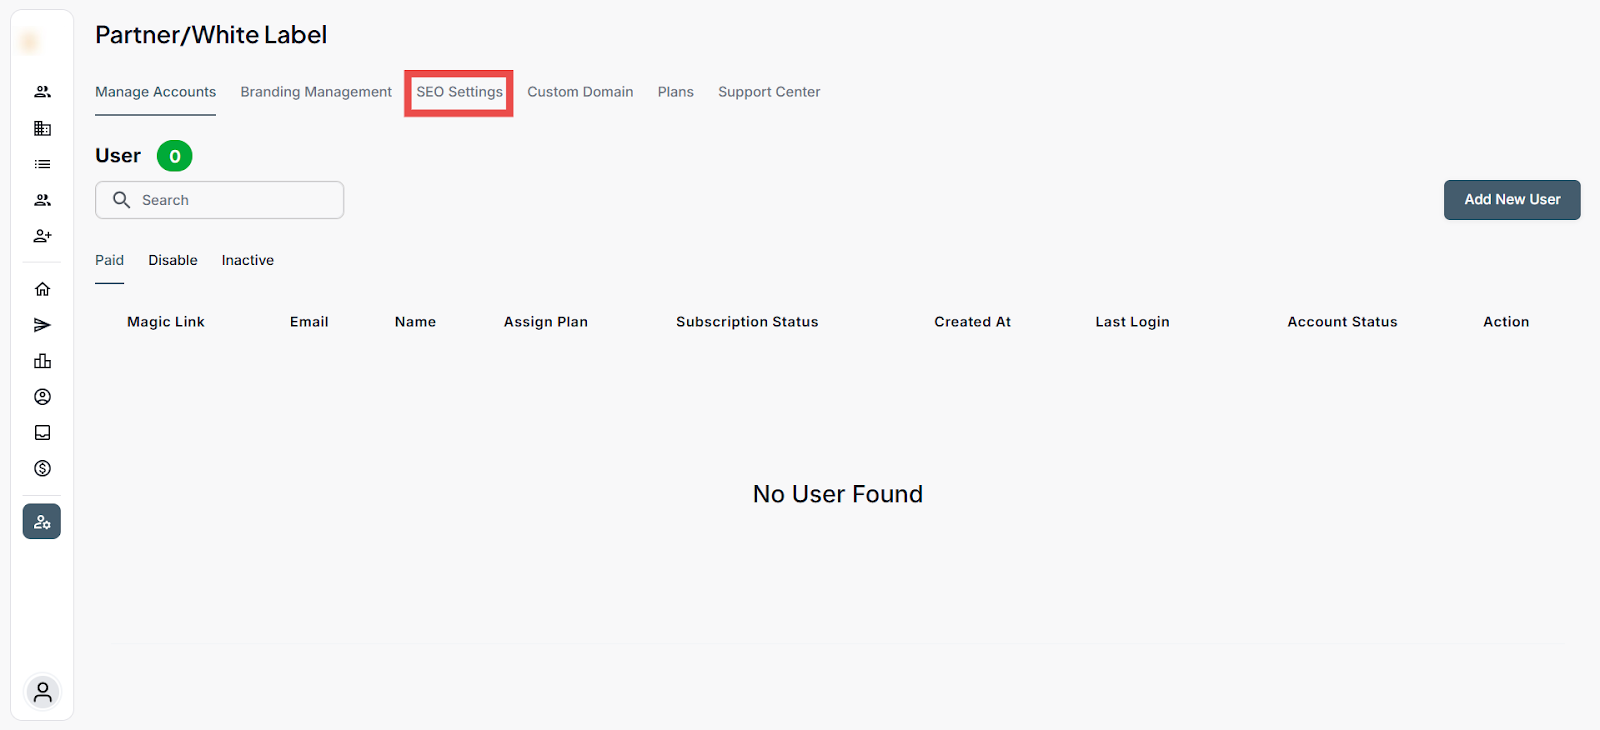Go to the Plans tab
1600x730 pixels.
coord(675,92)
